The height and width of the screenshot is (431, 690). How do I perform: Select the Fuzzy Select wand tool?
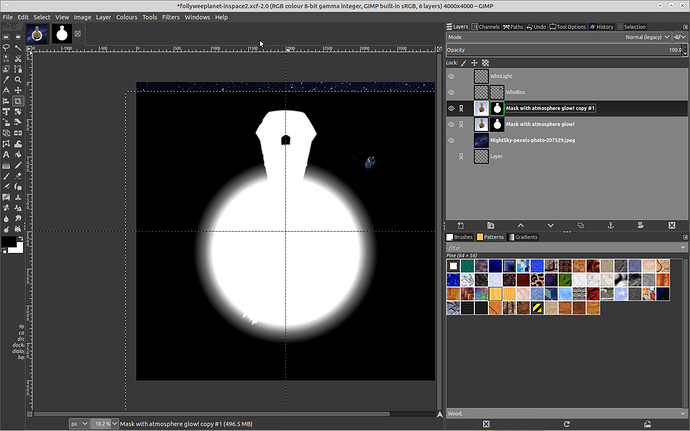point(18,48)
